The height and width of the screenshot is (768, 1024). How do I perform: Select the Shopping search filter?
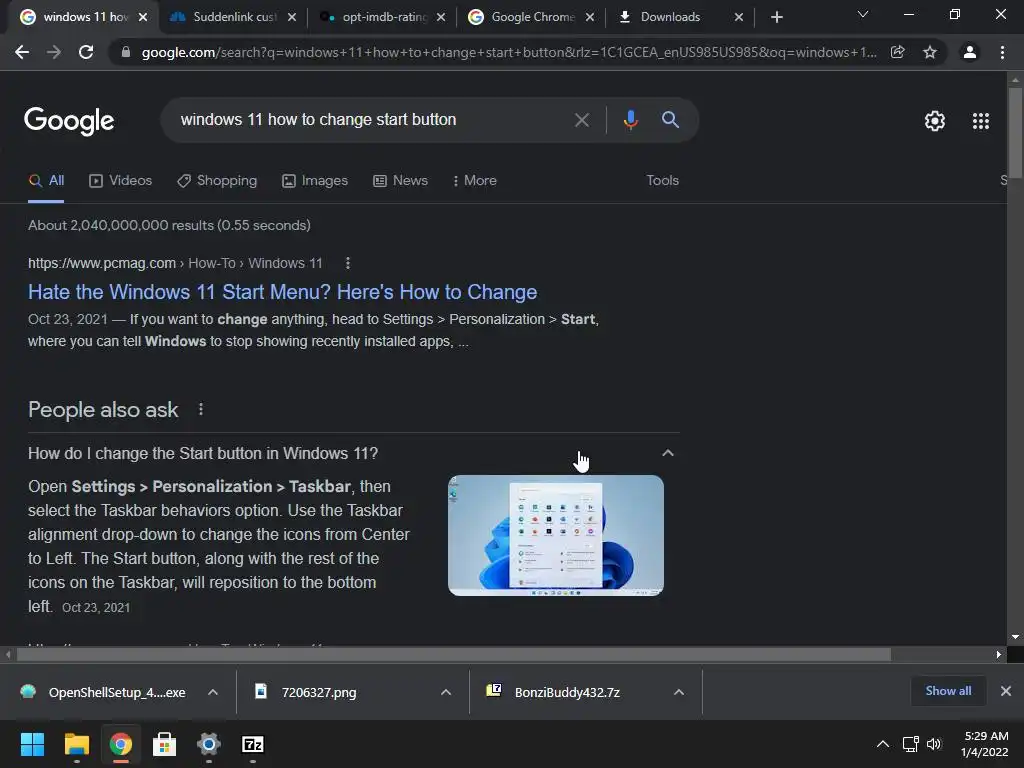[x=217, y=181]
